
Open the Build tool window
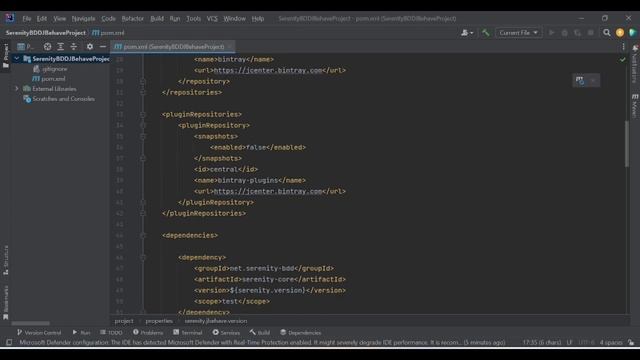click(260, 333)
